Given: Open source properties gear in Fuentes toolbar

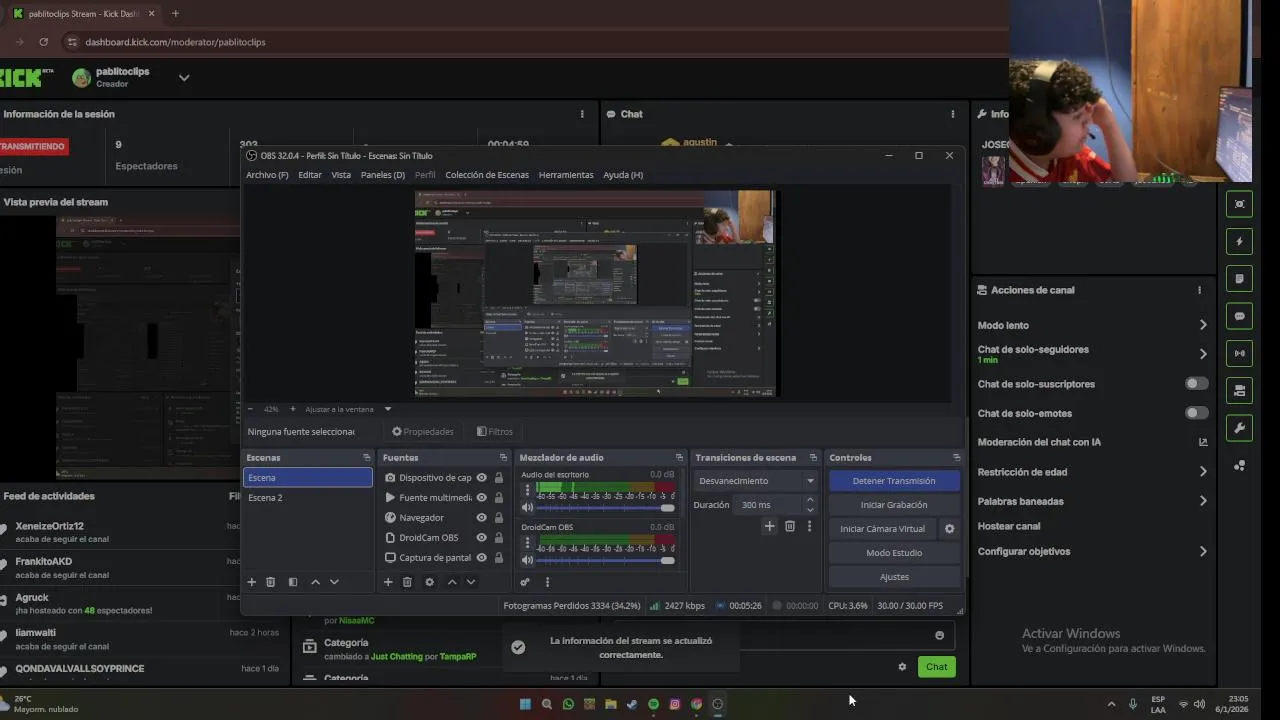Looking at the screenshot, I should pyautogui.click(x=430, y=582).
